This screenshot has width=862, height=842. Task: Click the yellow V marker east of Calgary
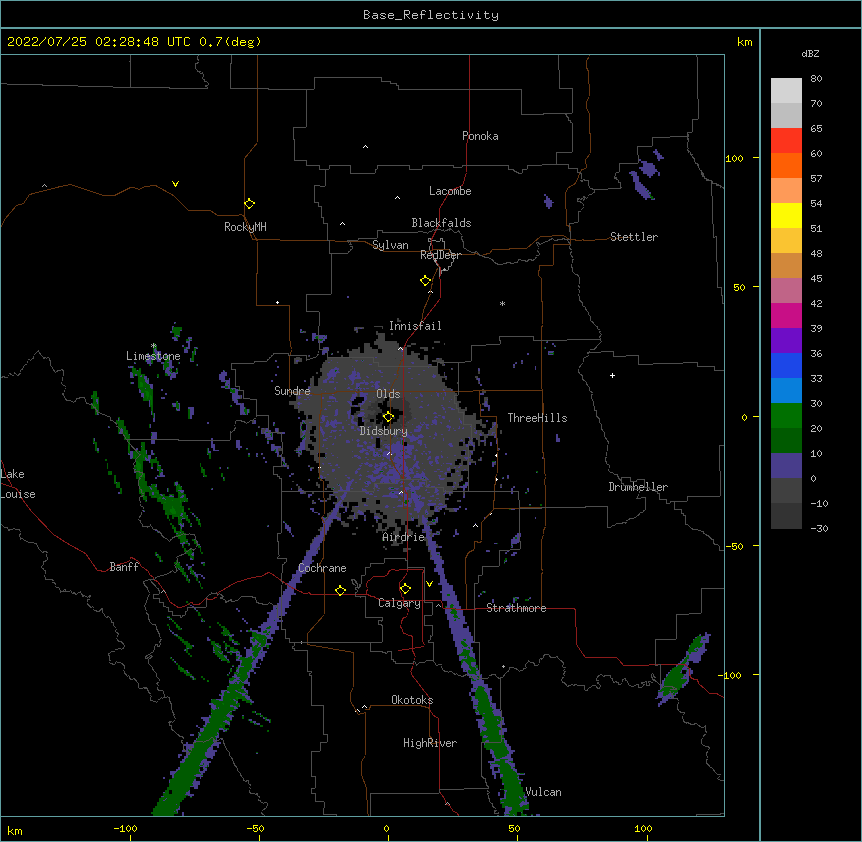coord(429,584)
